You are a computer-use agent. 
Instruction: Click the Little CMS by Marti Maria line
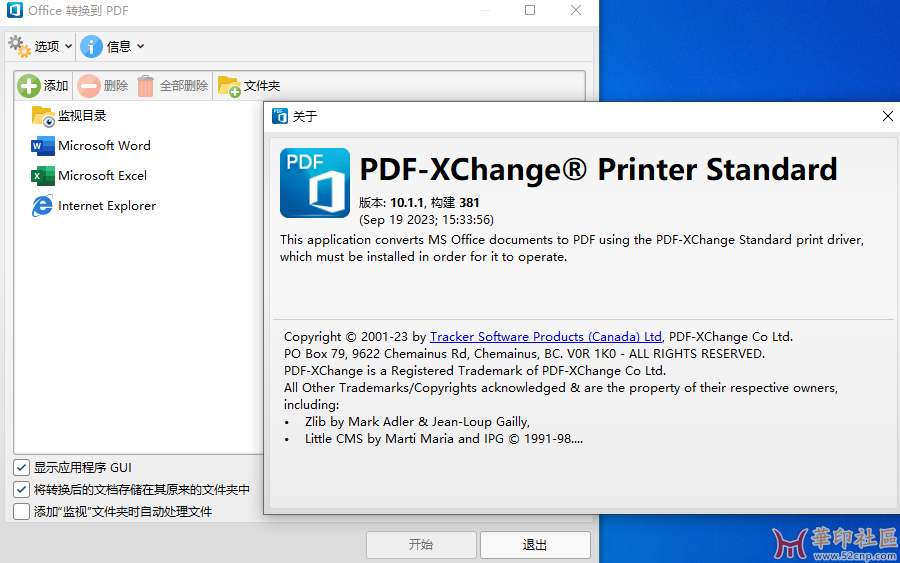coord(444,439)
